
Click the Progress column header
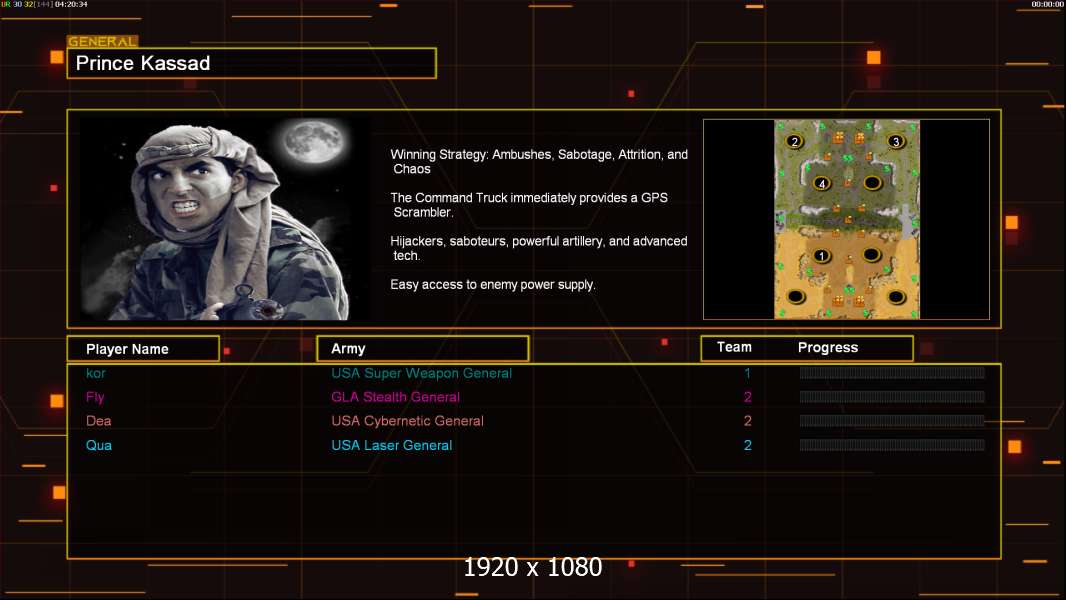point(828,347)
